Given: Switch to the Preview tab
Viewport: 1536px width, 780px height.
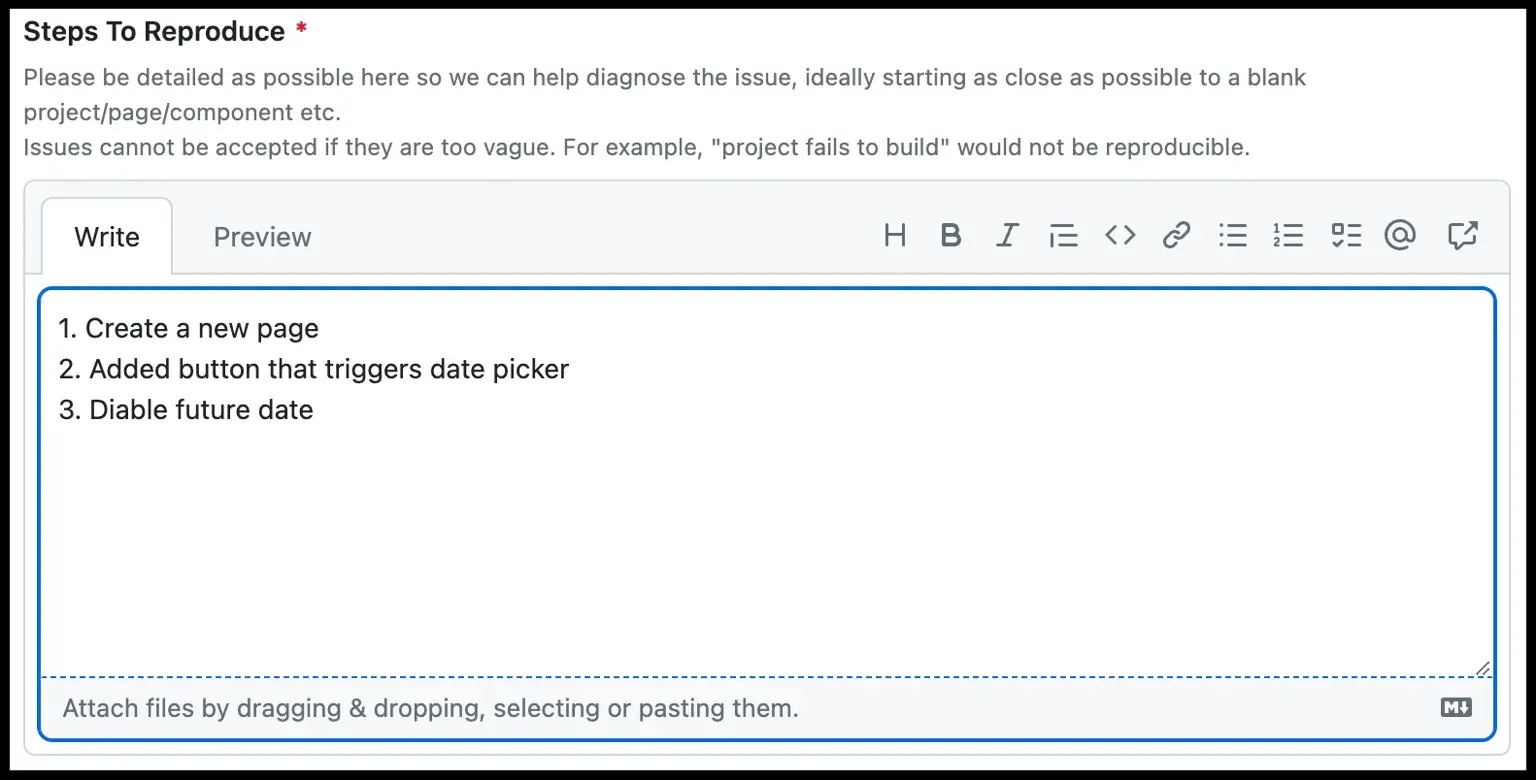Looking at the screenshot, I should coord(262,237).
